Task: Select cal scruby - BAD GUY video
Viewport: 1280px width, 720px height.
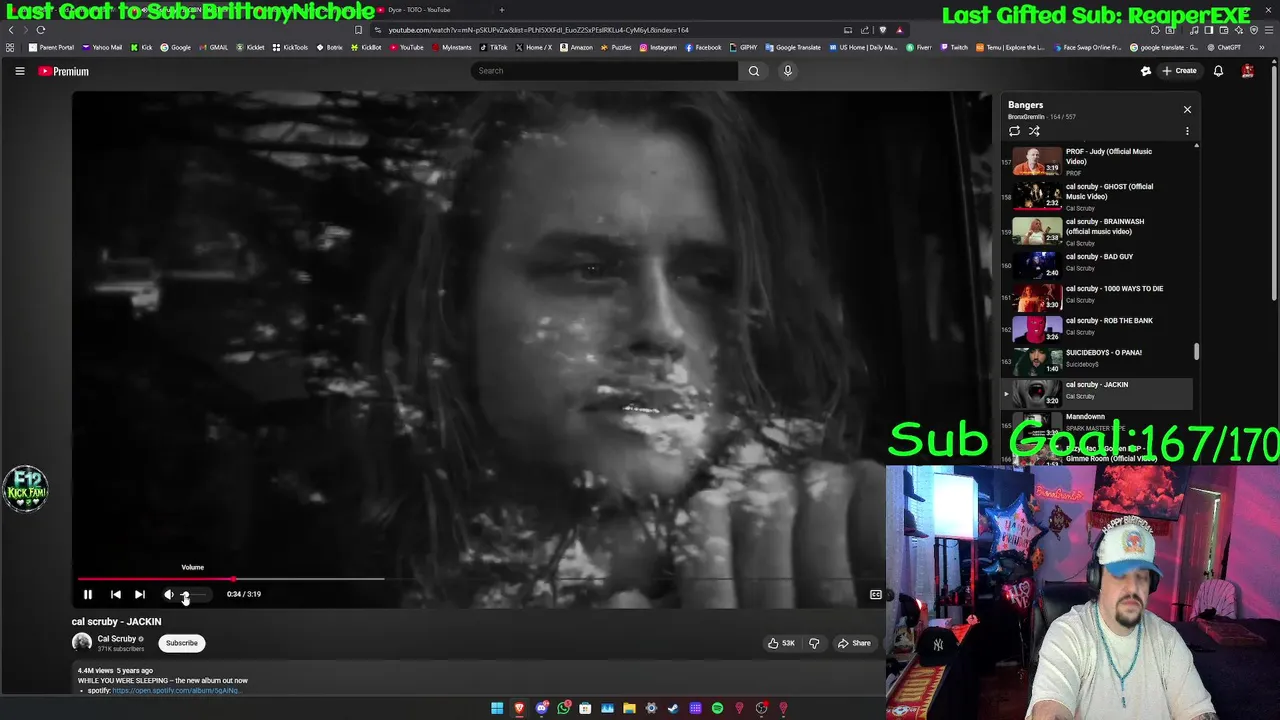Action: click(x=1097, y=264)
